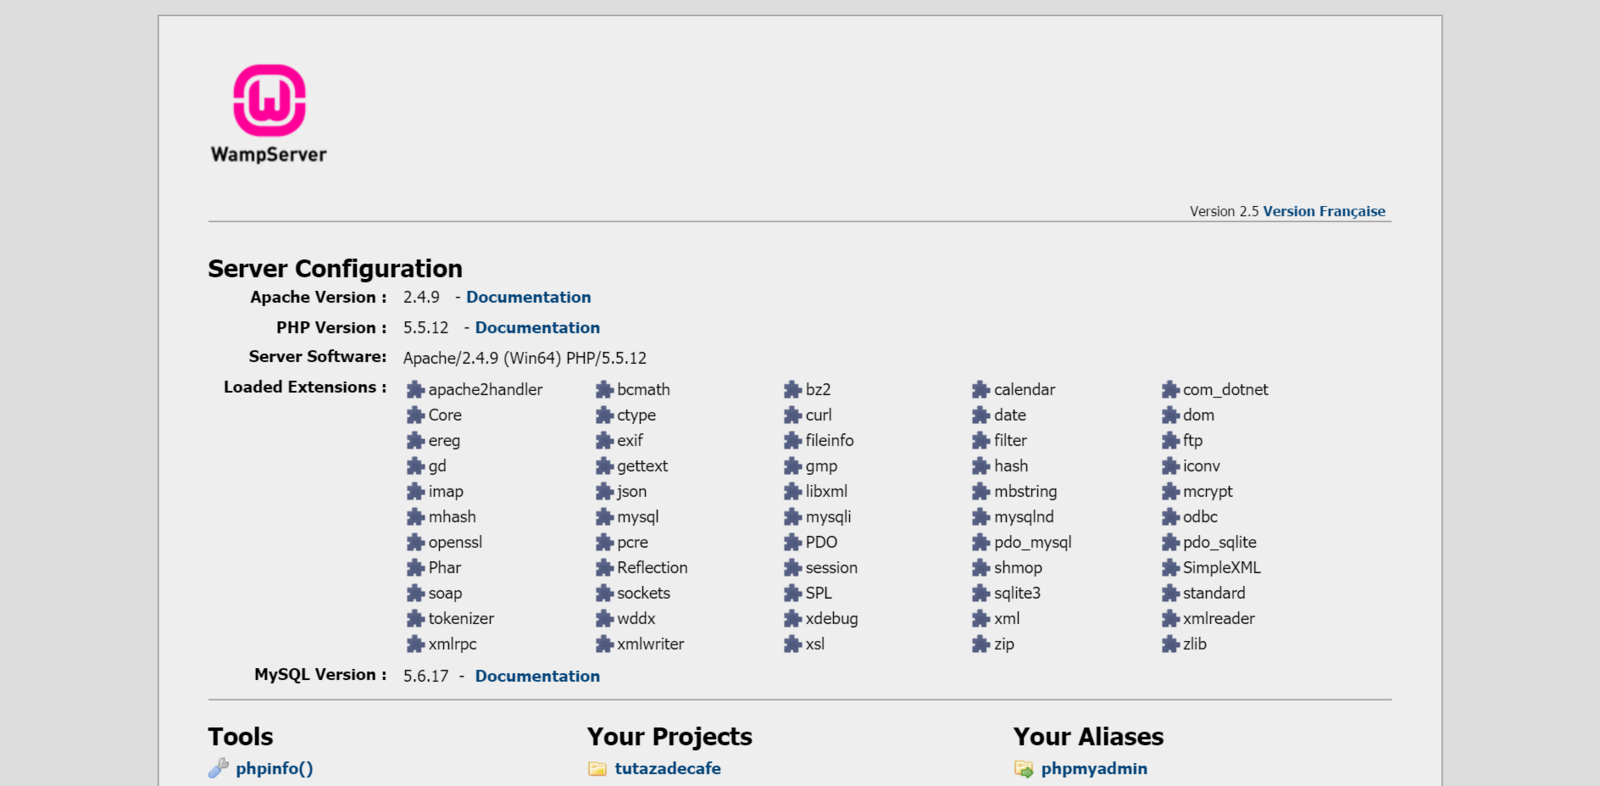Click the PHP version value 5.5.12
The height and width of the screenshot is (786, 1600).
(426, 327)
